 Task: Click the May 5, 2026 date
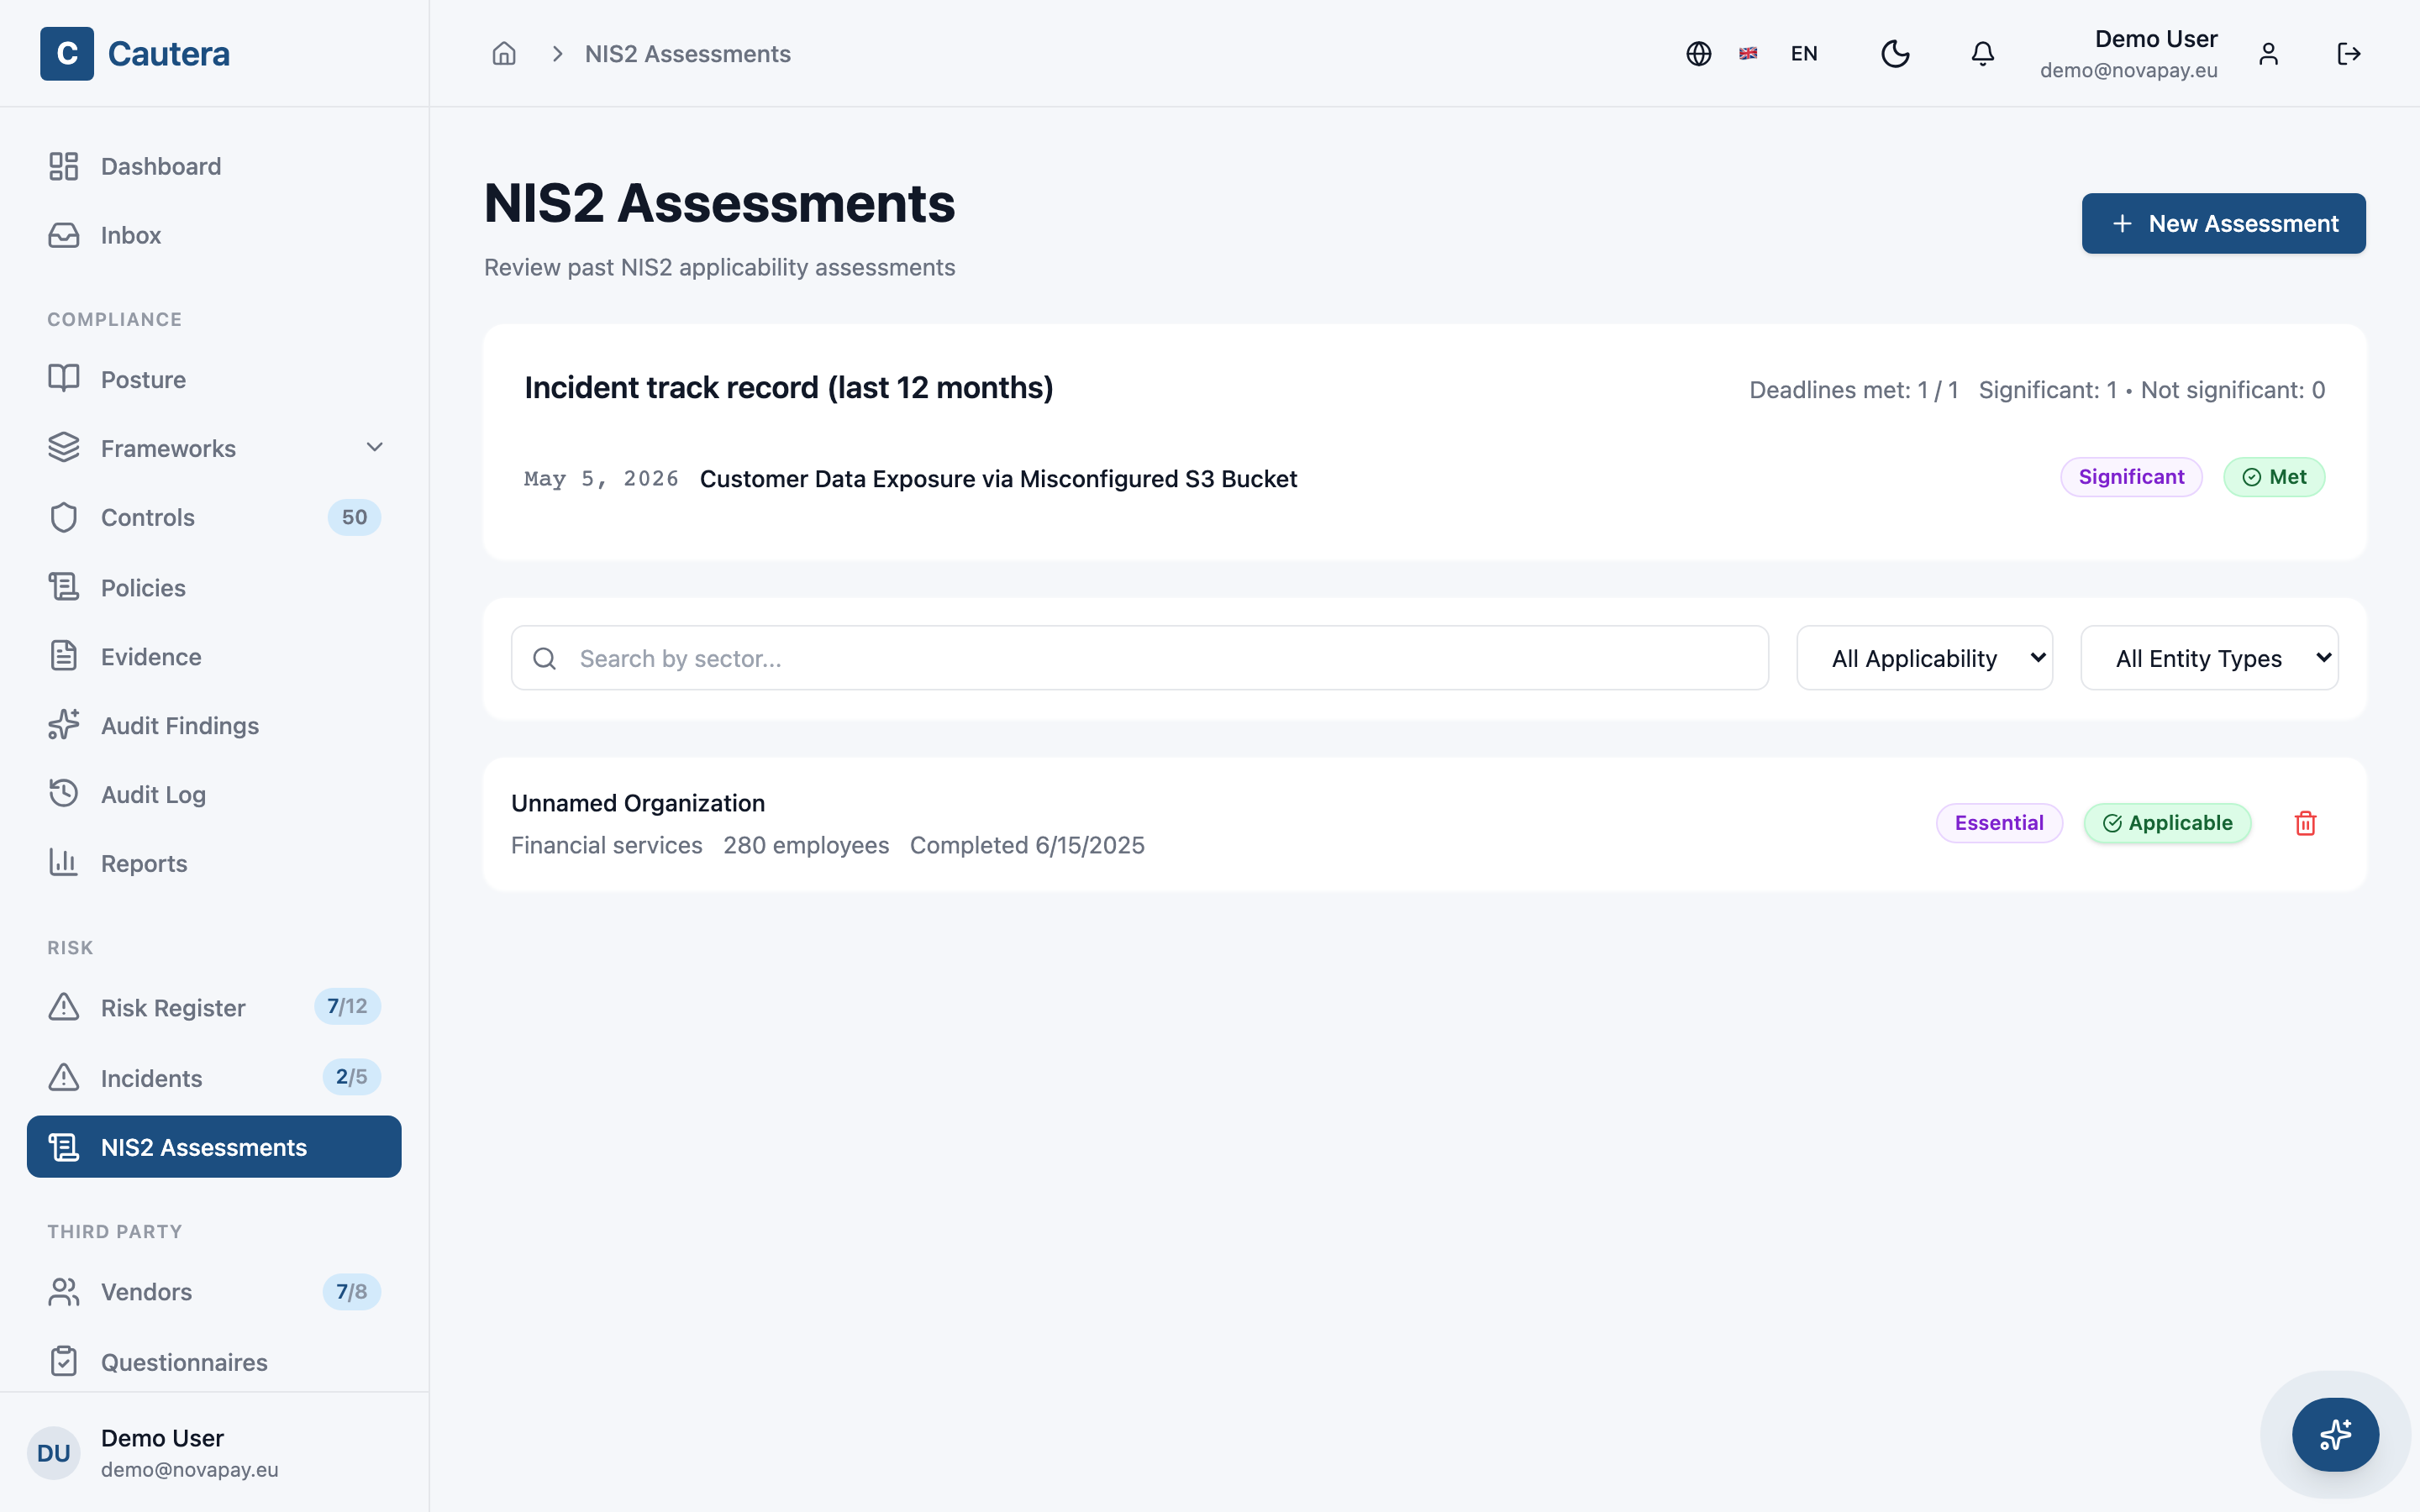click(601, 479)
